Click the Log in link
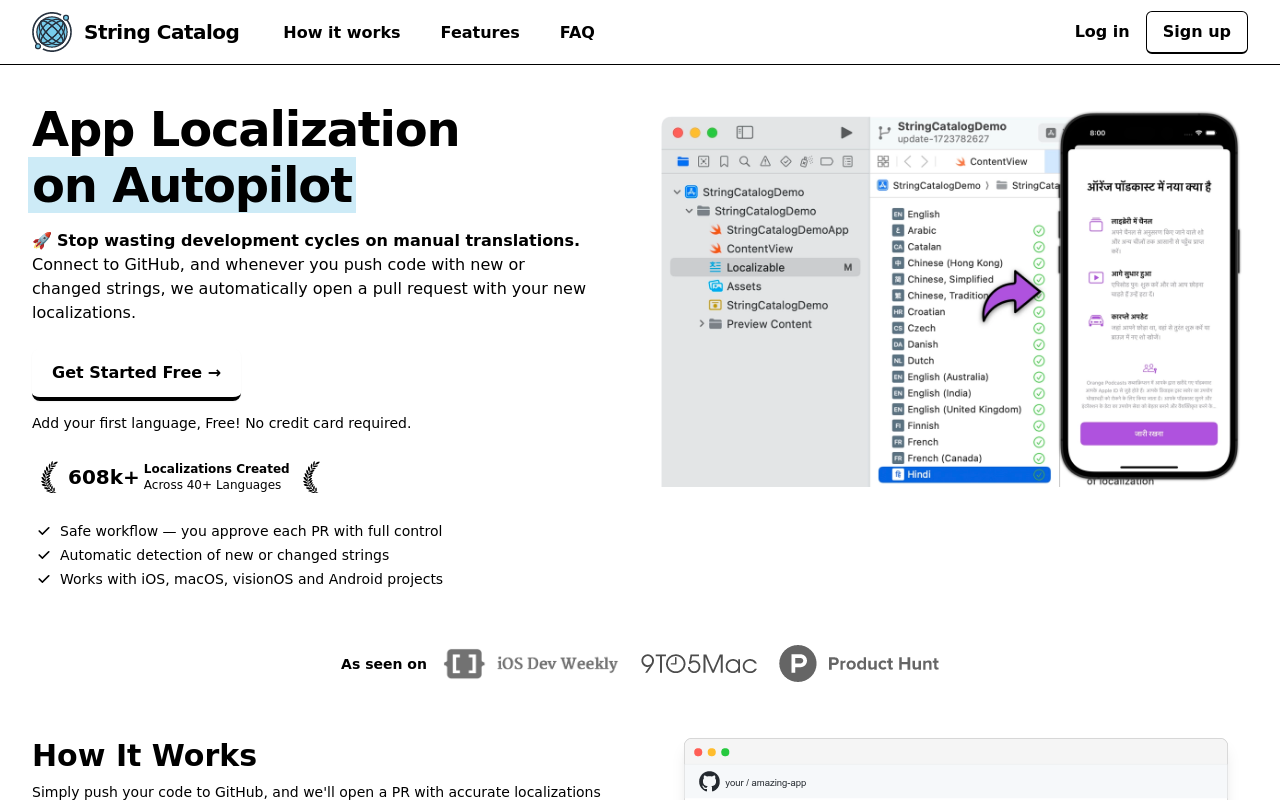This screenshot has height=800, width=1280. click(1101, 32)
